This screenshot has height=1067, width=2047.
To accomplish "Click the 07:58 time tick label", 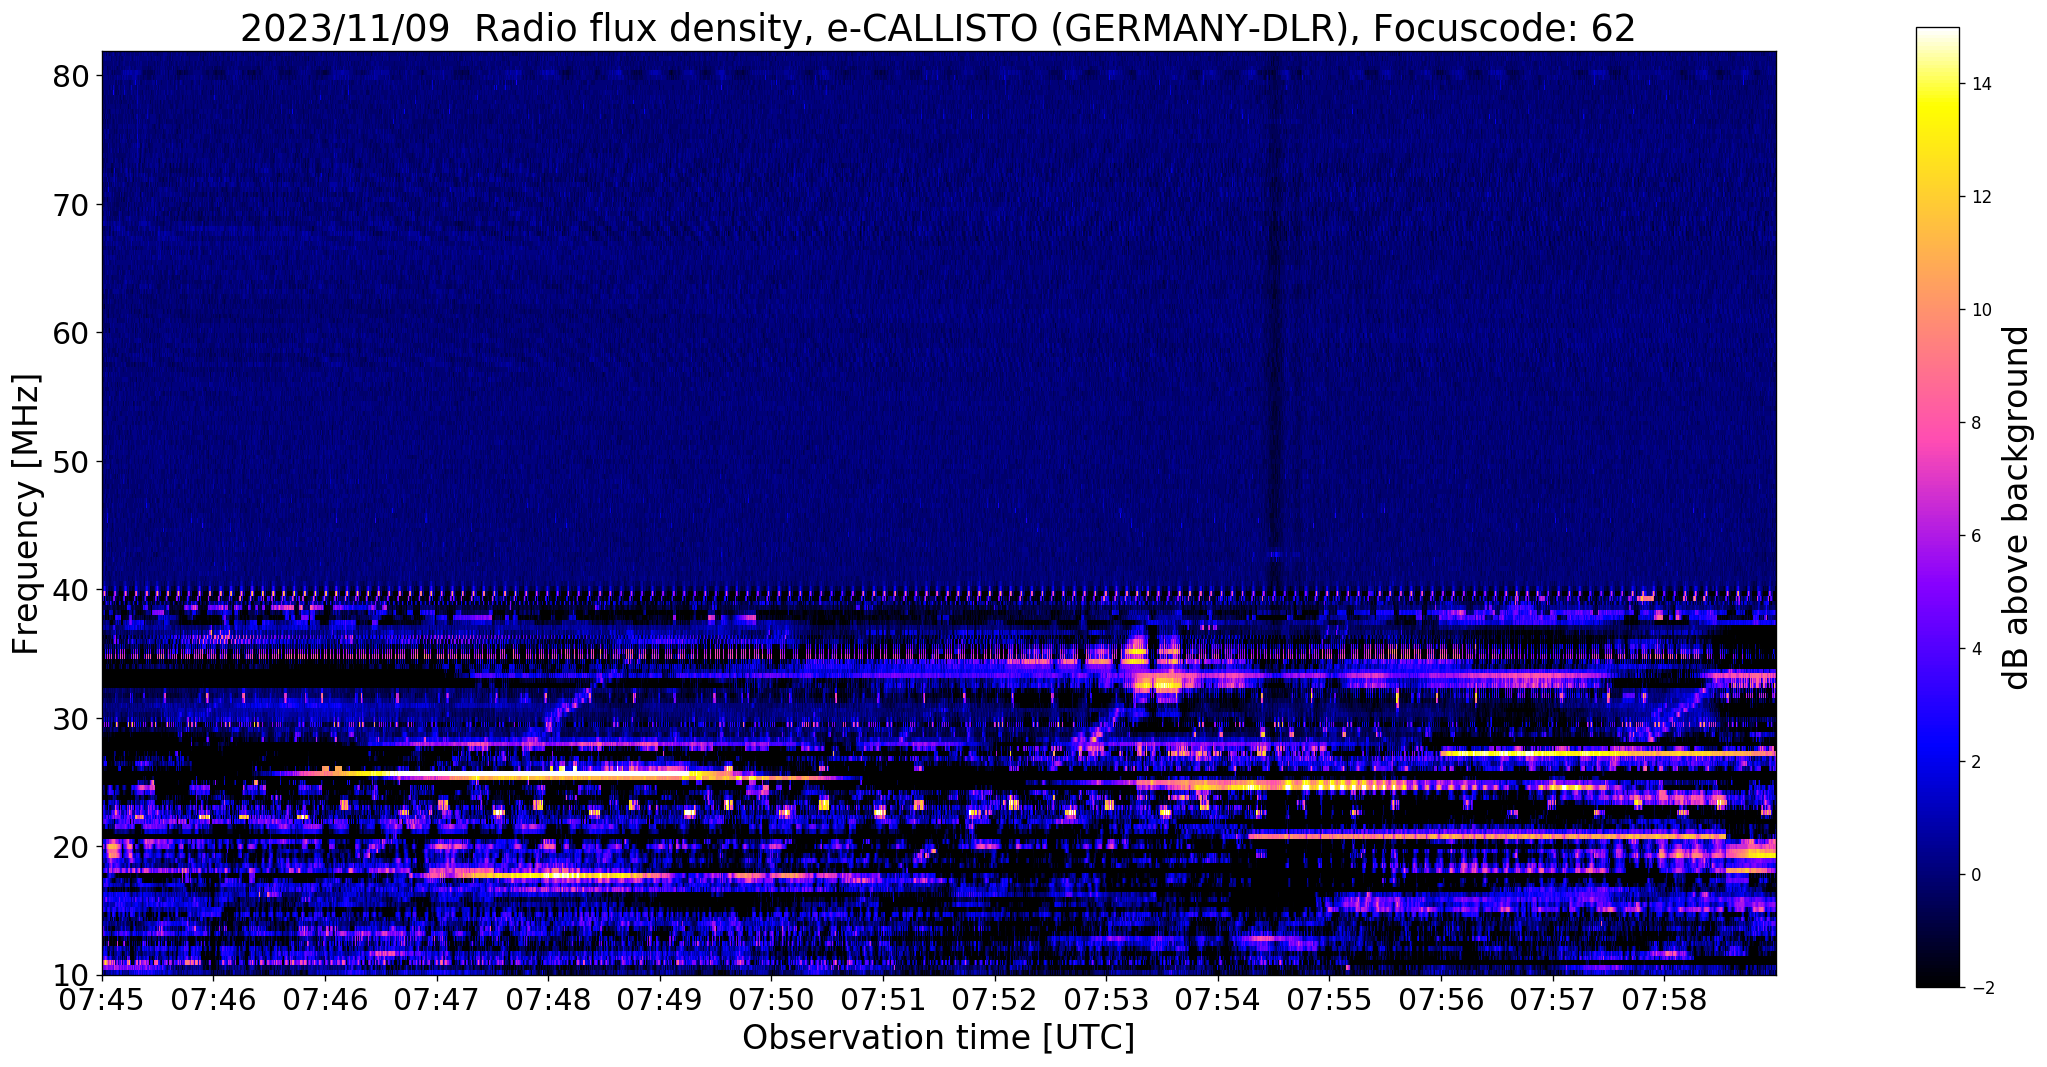I will [x=1664, y=1000].
